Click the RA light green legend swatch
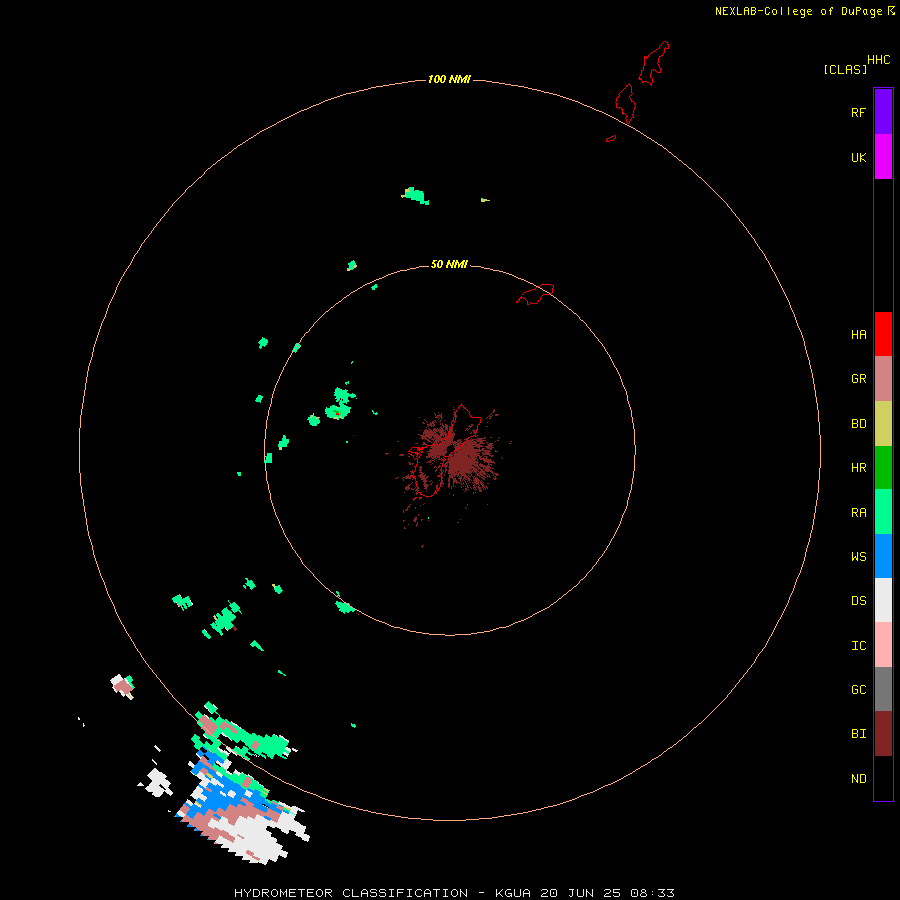This screenshot has width=900, height=900. pos(883,512)
